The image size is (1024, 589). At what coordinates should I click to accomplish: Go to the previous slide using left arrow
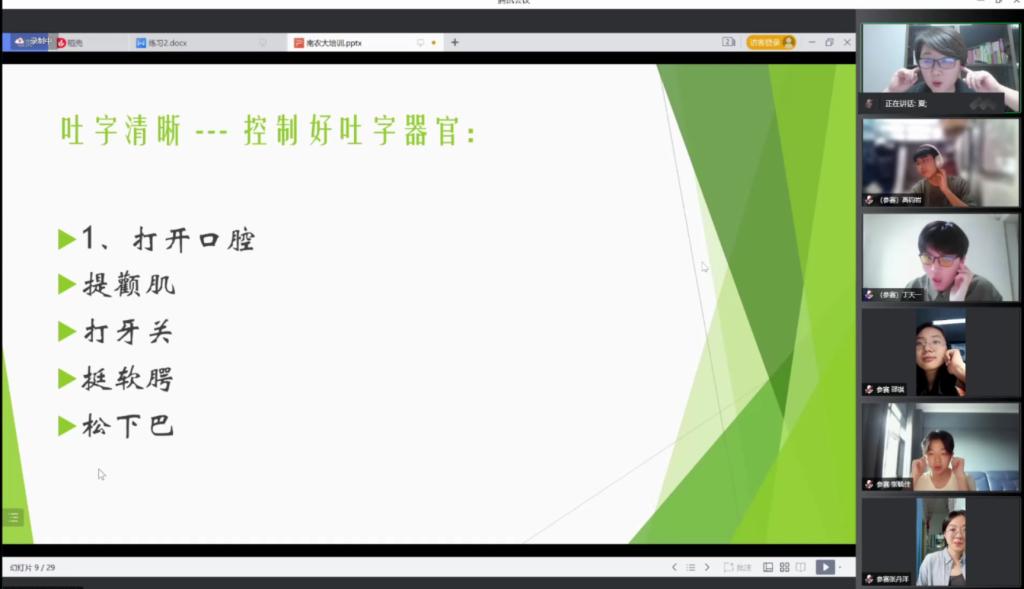click(674, 567)
